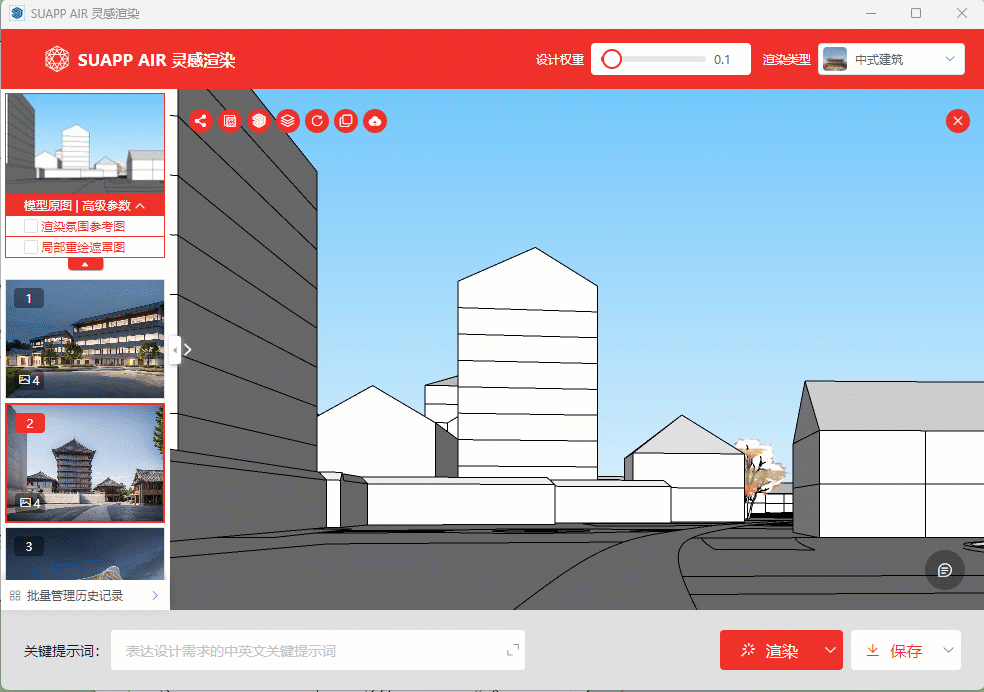Click the 关键提示词 label
The width and height of the screenshot is (984, 692).
[62, 651]
